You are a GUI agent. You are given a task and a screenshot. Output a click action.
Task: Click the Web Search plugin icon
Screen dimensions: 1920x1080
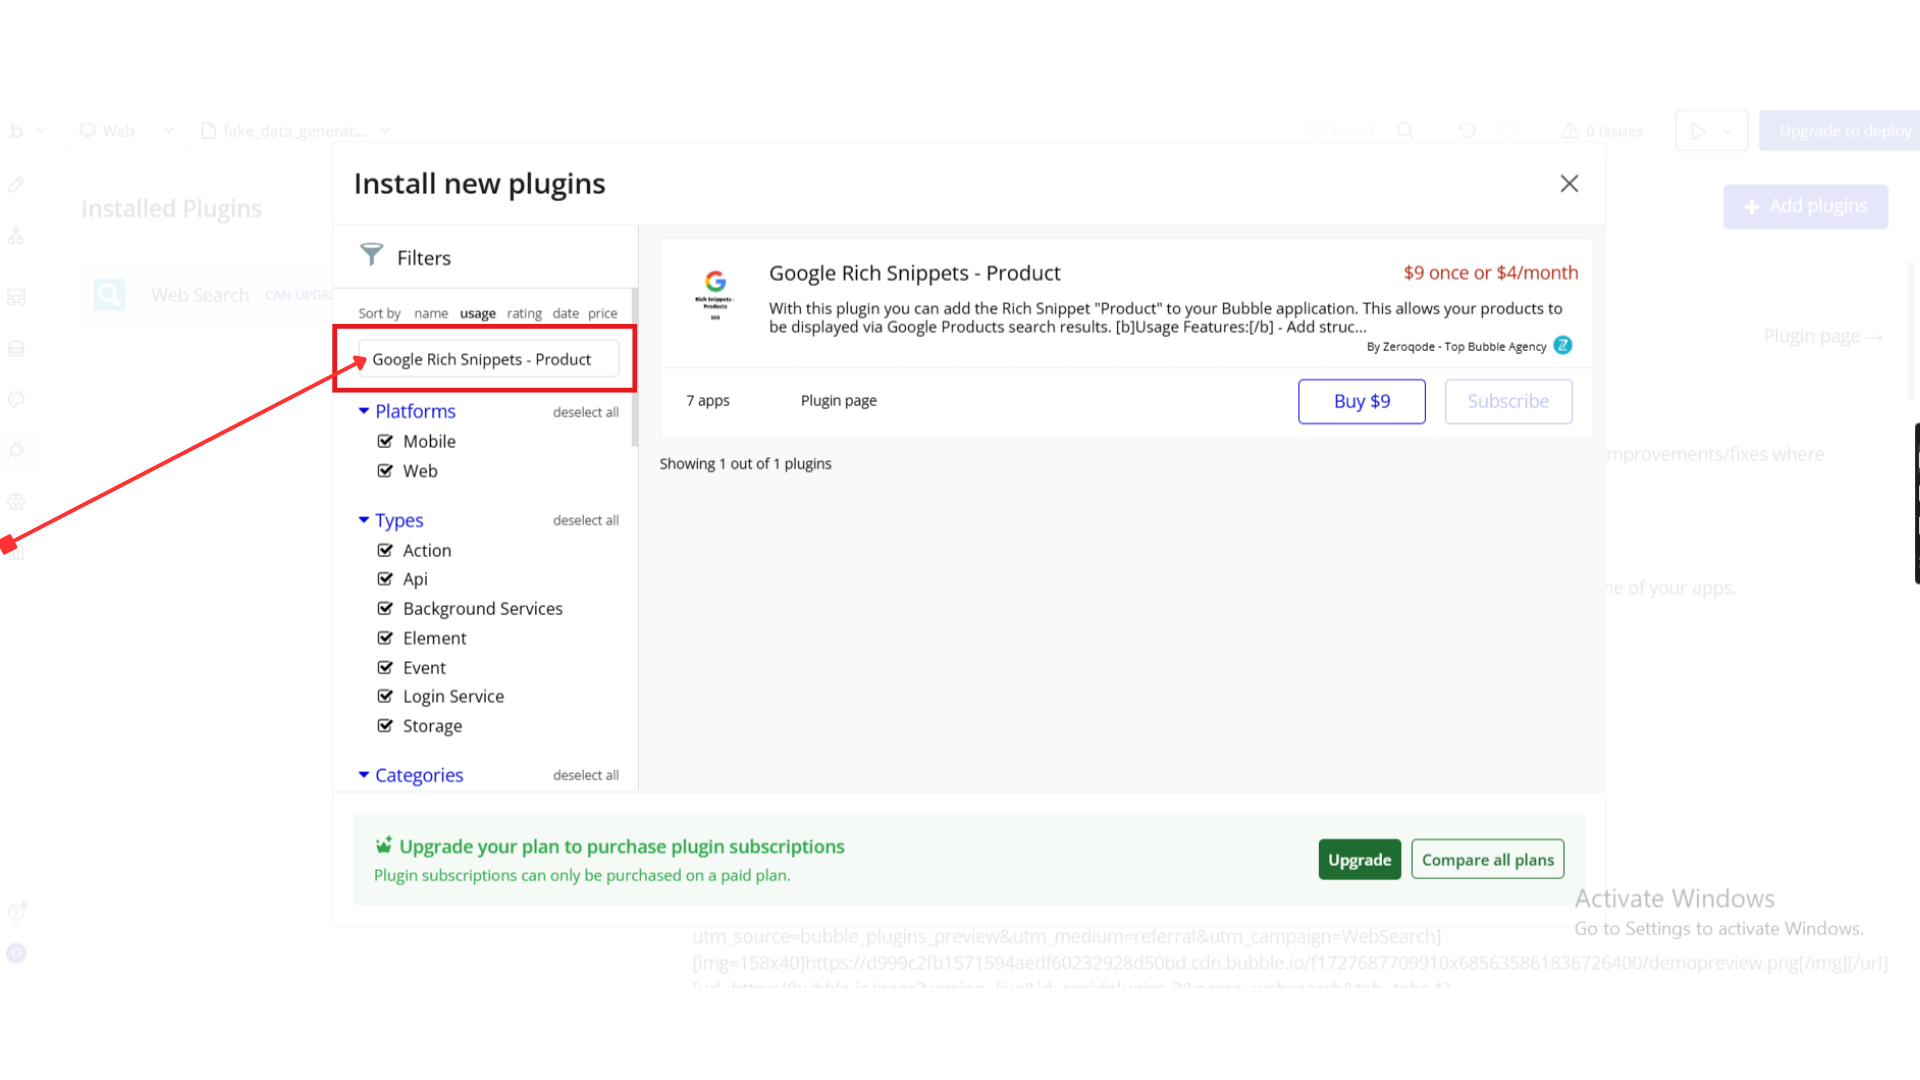110,295
